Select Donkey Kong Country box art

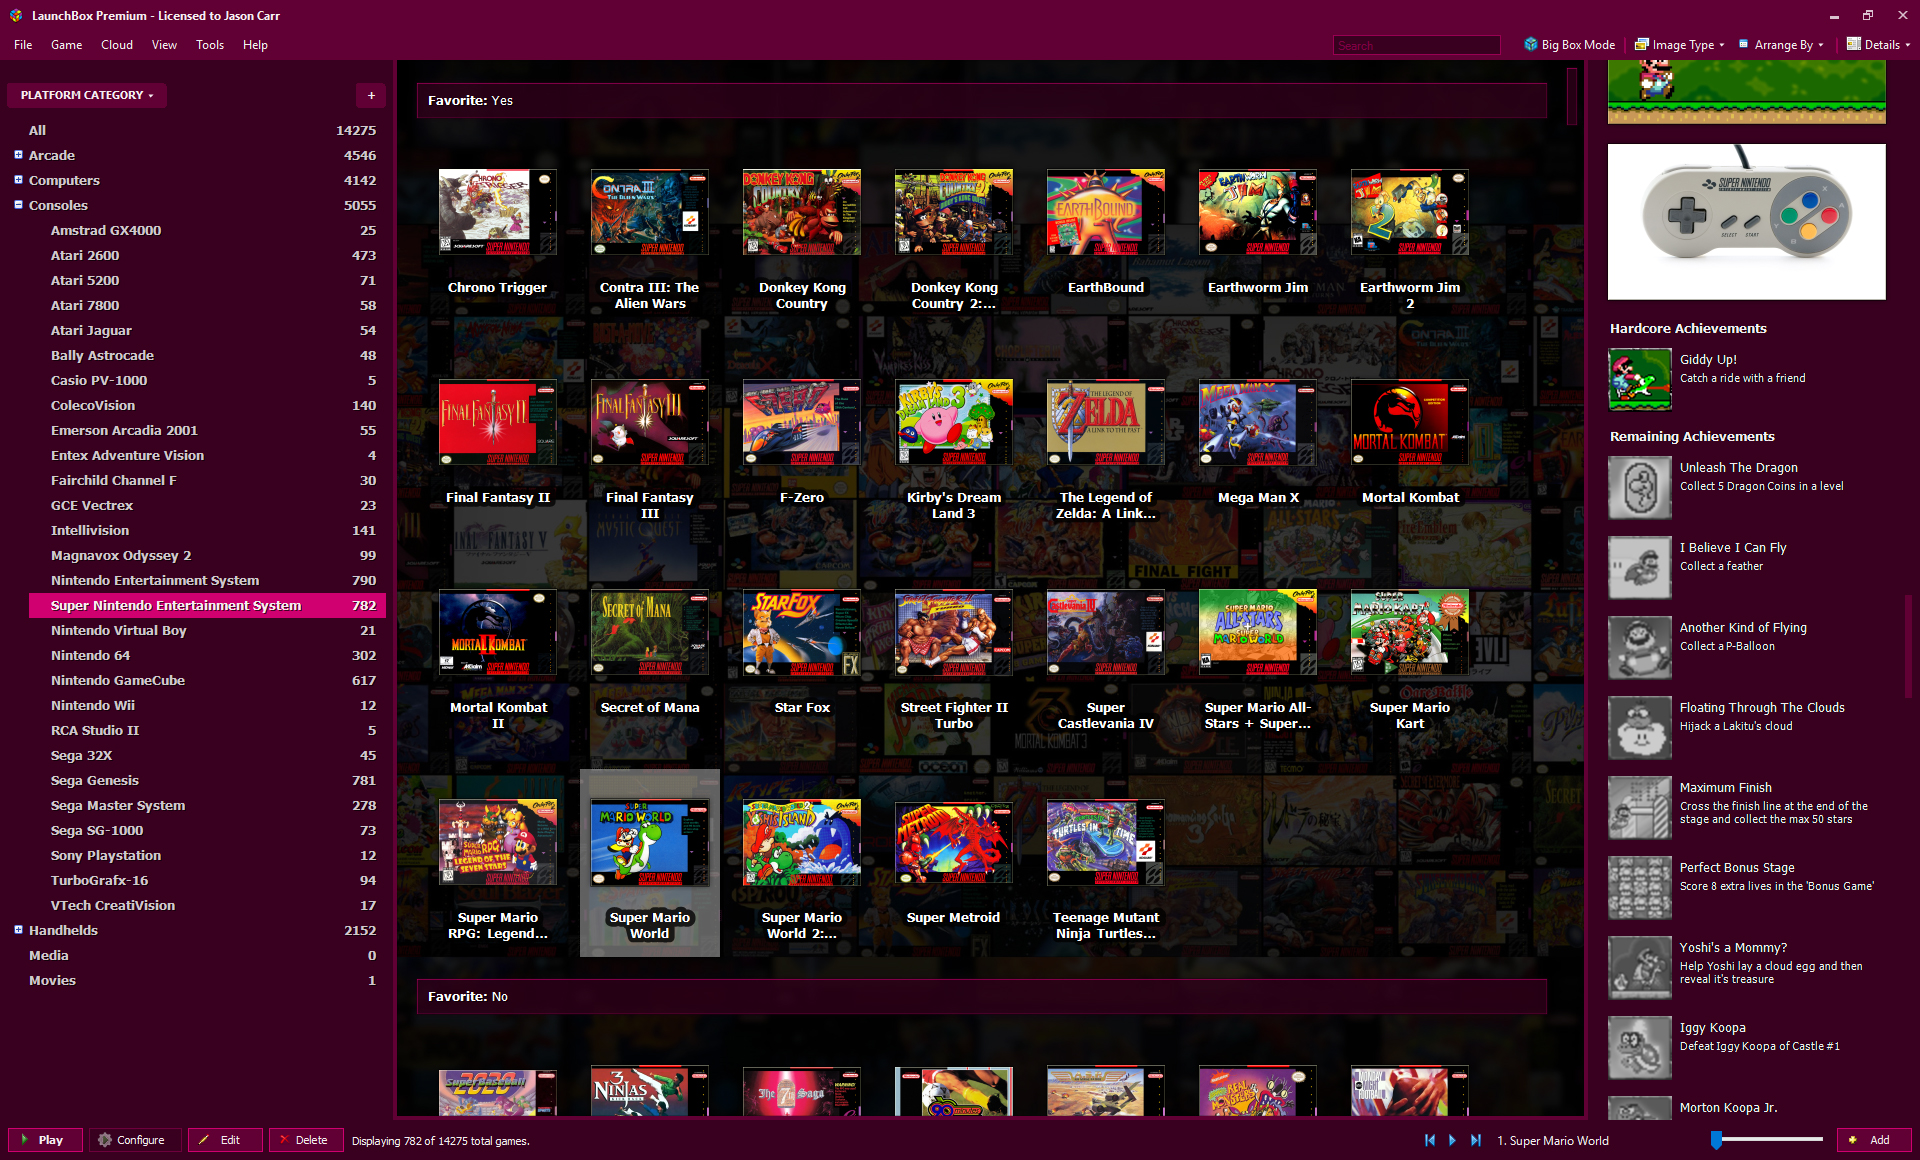tap(802, 212)
